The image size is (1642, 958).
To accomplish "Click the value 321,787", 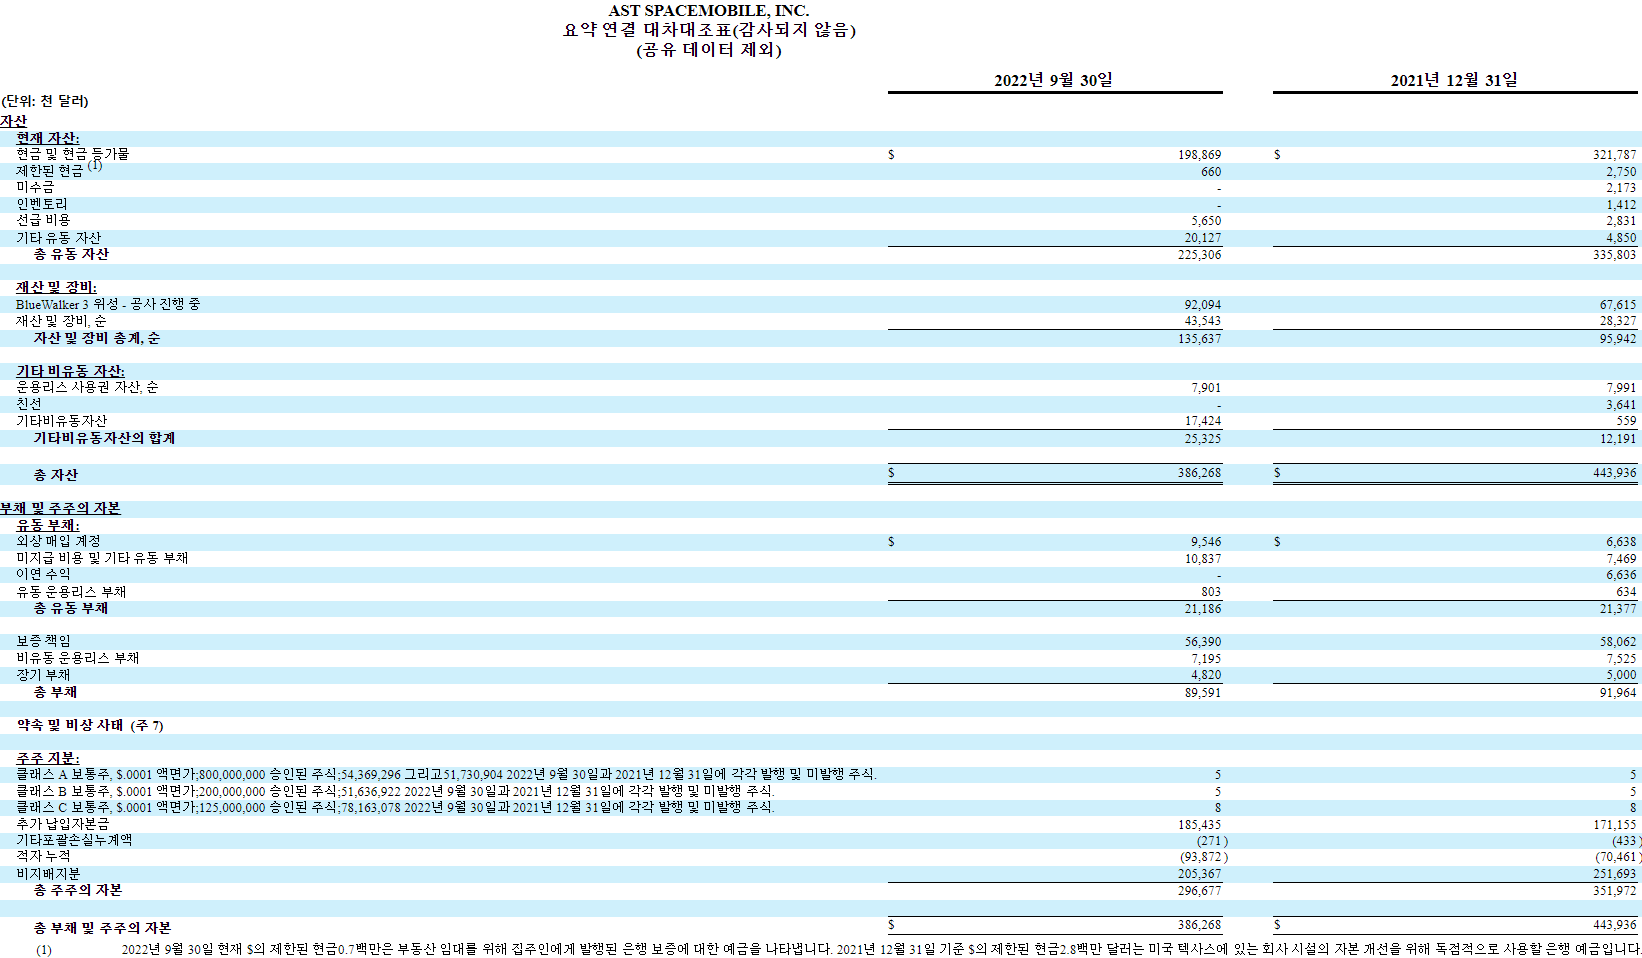I will [1615, 155].
